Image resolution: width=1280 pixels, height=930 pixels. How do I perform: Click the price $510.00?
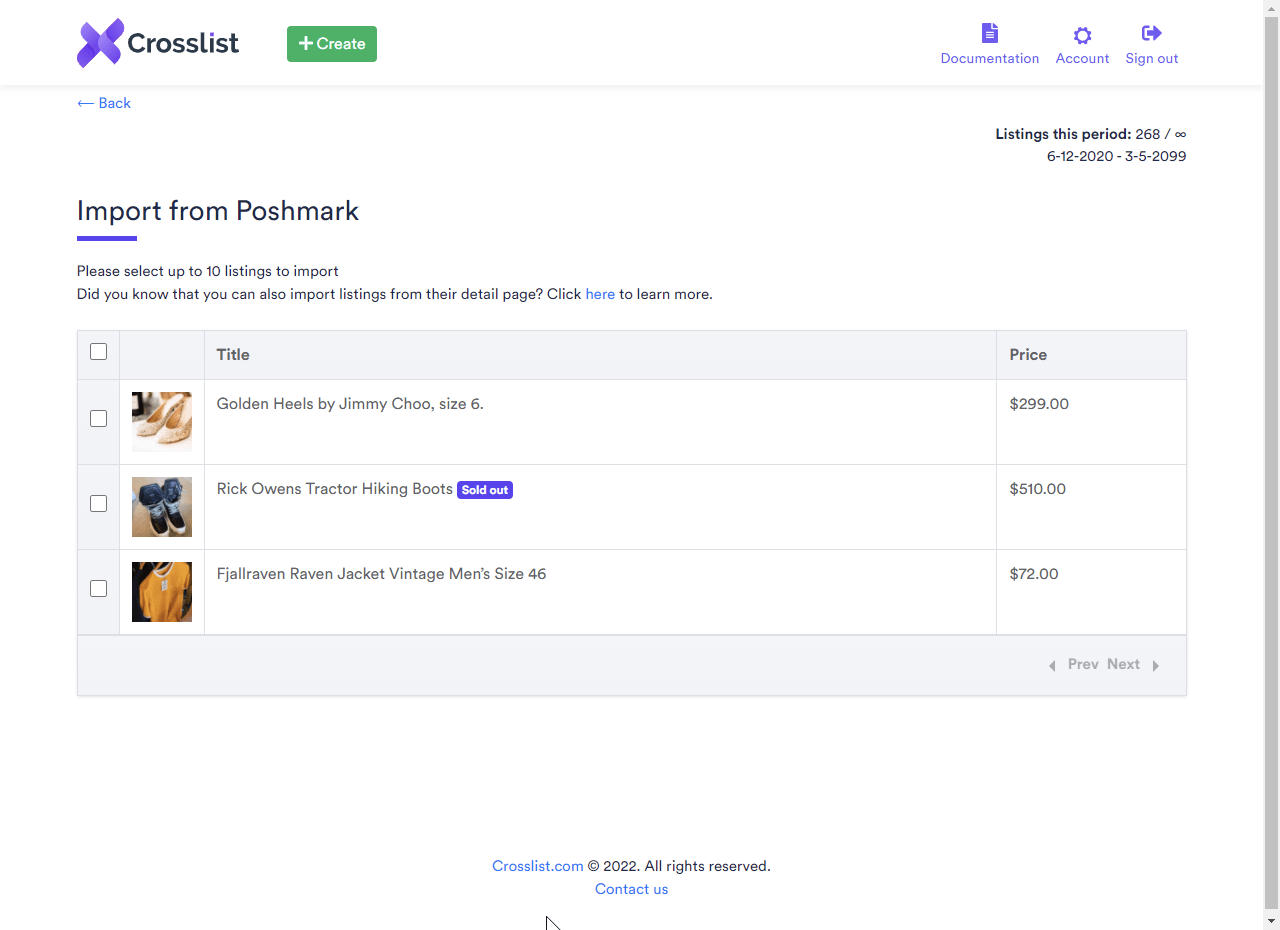[1038, 489]
